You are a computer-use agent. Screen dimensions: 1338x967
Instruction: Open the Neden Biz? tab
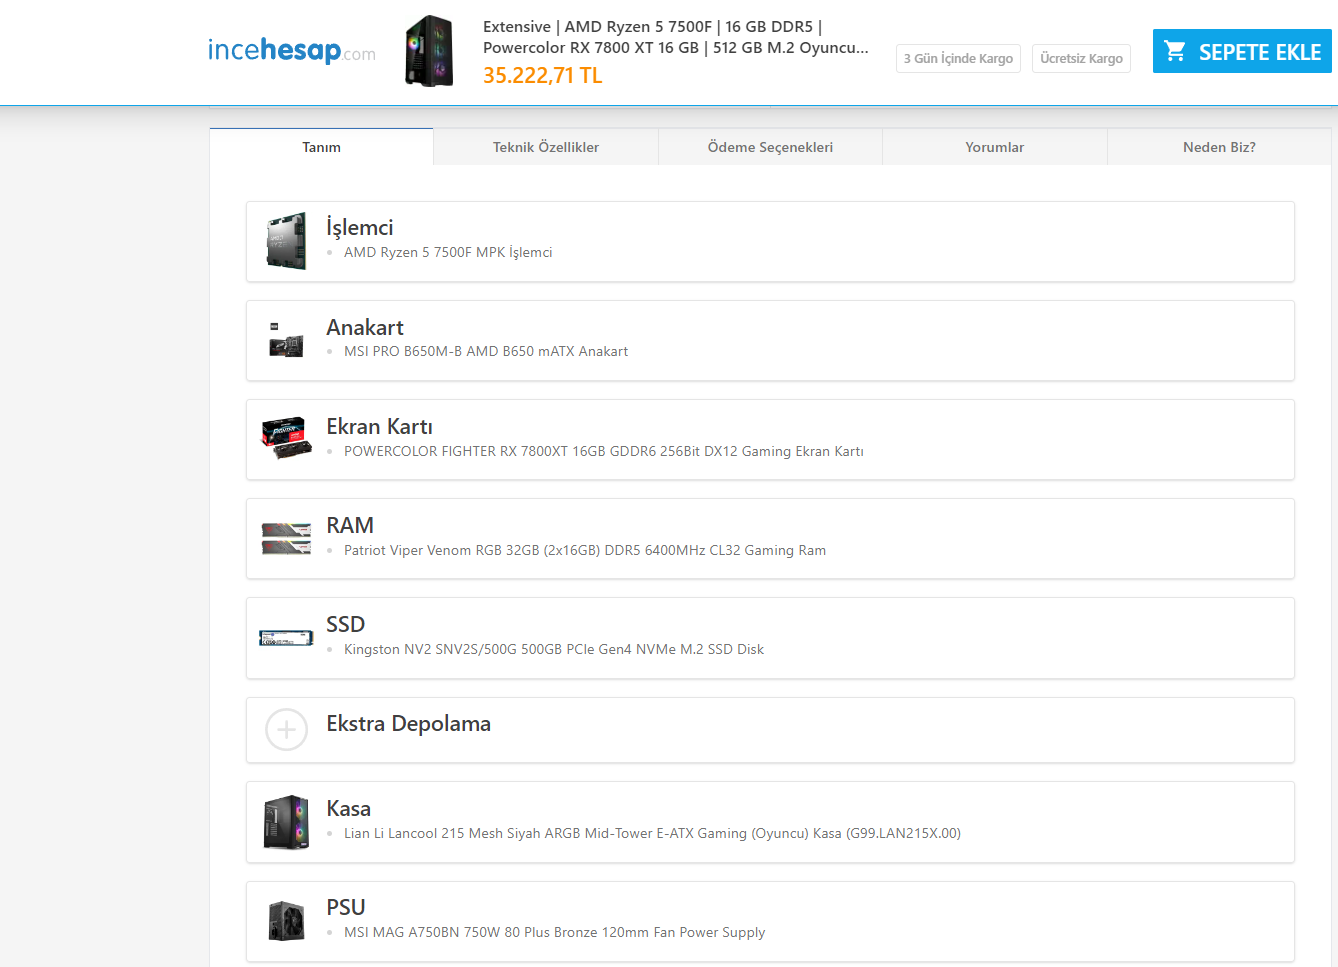1219,147
